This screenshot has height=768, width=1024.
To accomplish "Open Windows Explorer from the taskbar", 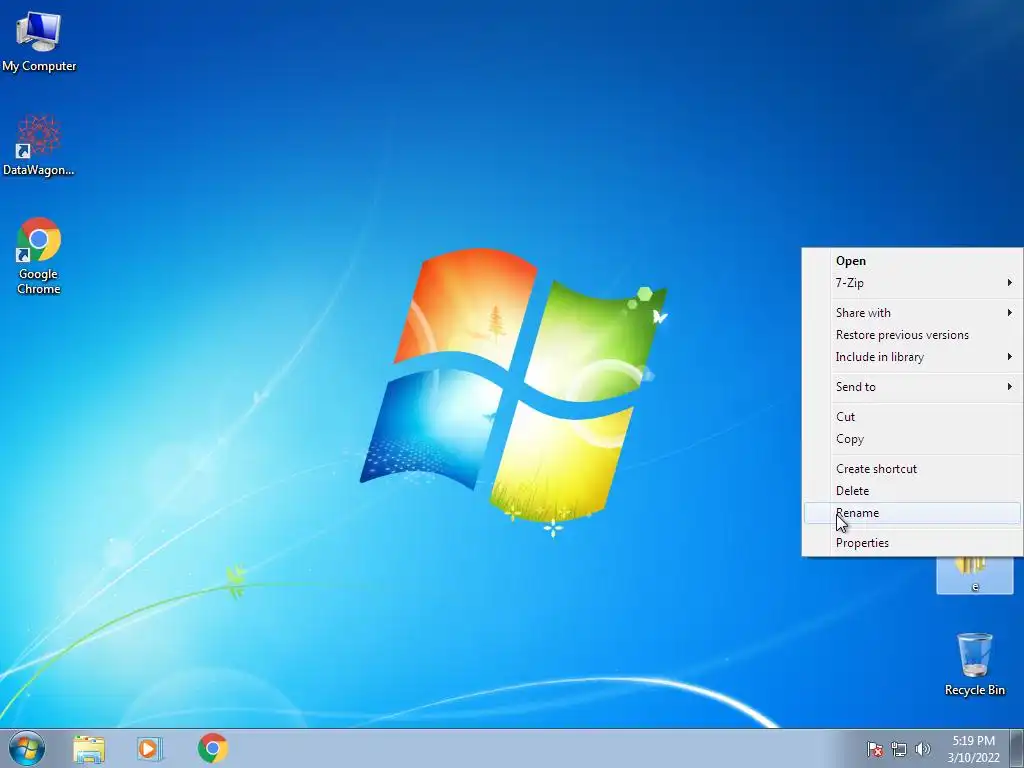I will [x=89, y=748].
